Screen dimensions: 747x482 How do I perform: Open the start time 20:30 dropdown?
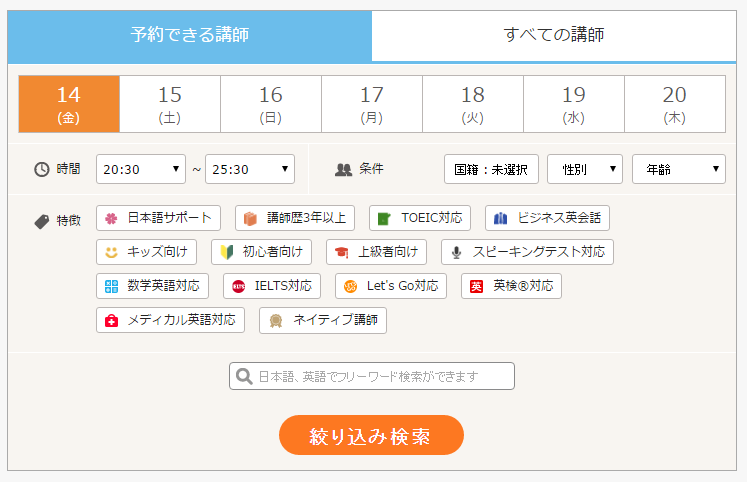[x=141, y=169]
